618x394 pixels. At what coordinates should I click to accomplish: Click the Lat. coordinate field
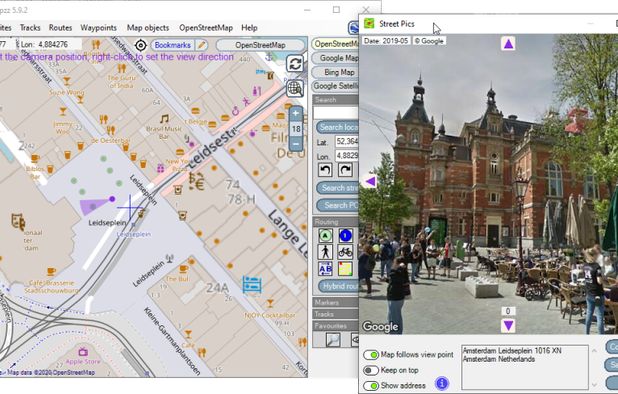tap(347, 141)
